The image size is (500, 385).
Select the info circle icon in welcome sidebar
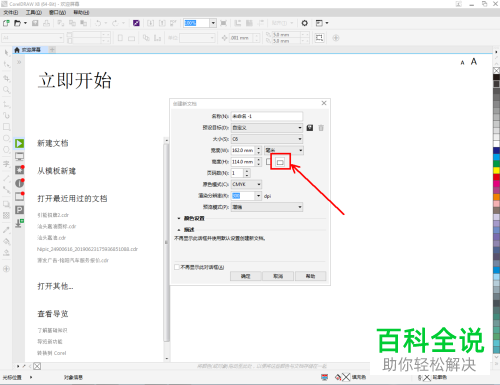click(19, 183)
